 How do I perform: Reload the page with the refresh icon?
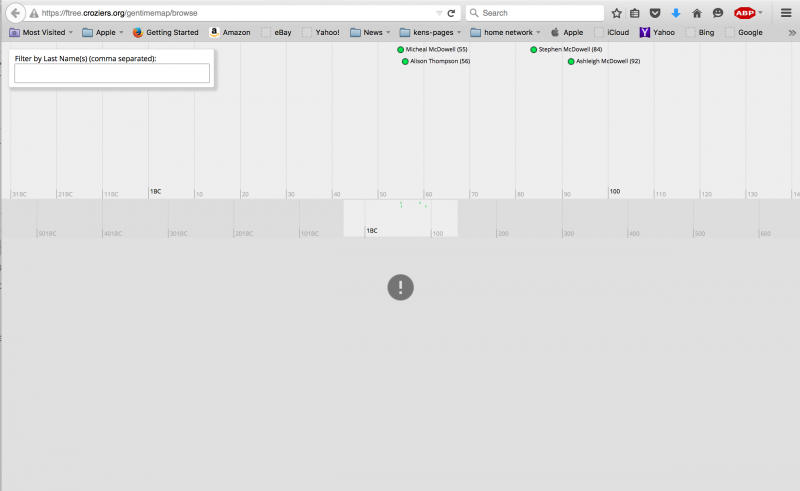tap(451, 13)
